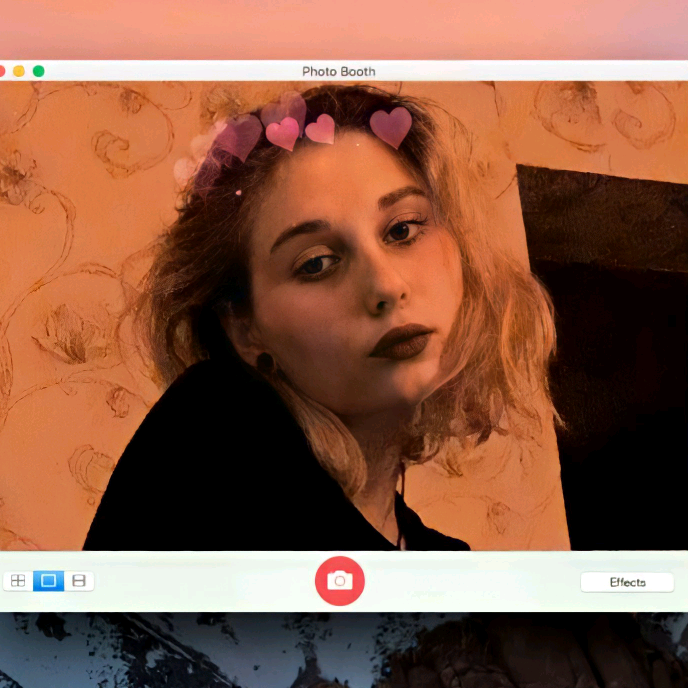Screen dimensions: 688x688
Task: Take a photo with the red camera button
Action: pos(340,580)
